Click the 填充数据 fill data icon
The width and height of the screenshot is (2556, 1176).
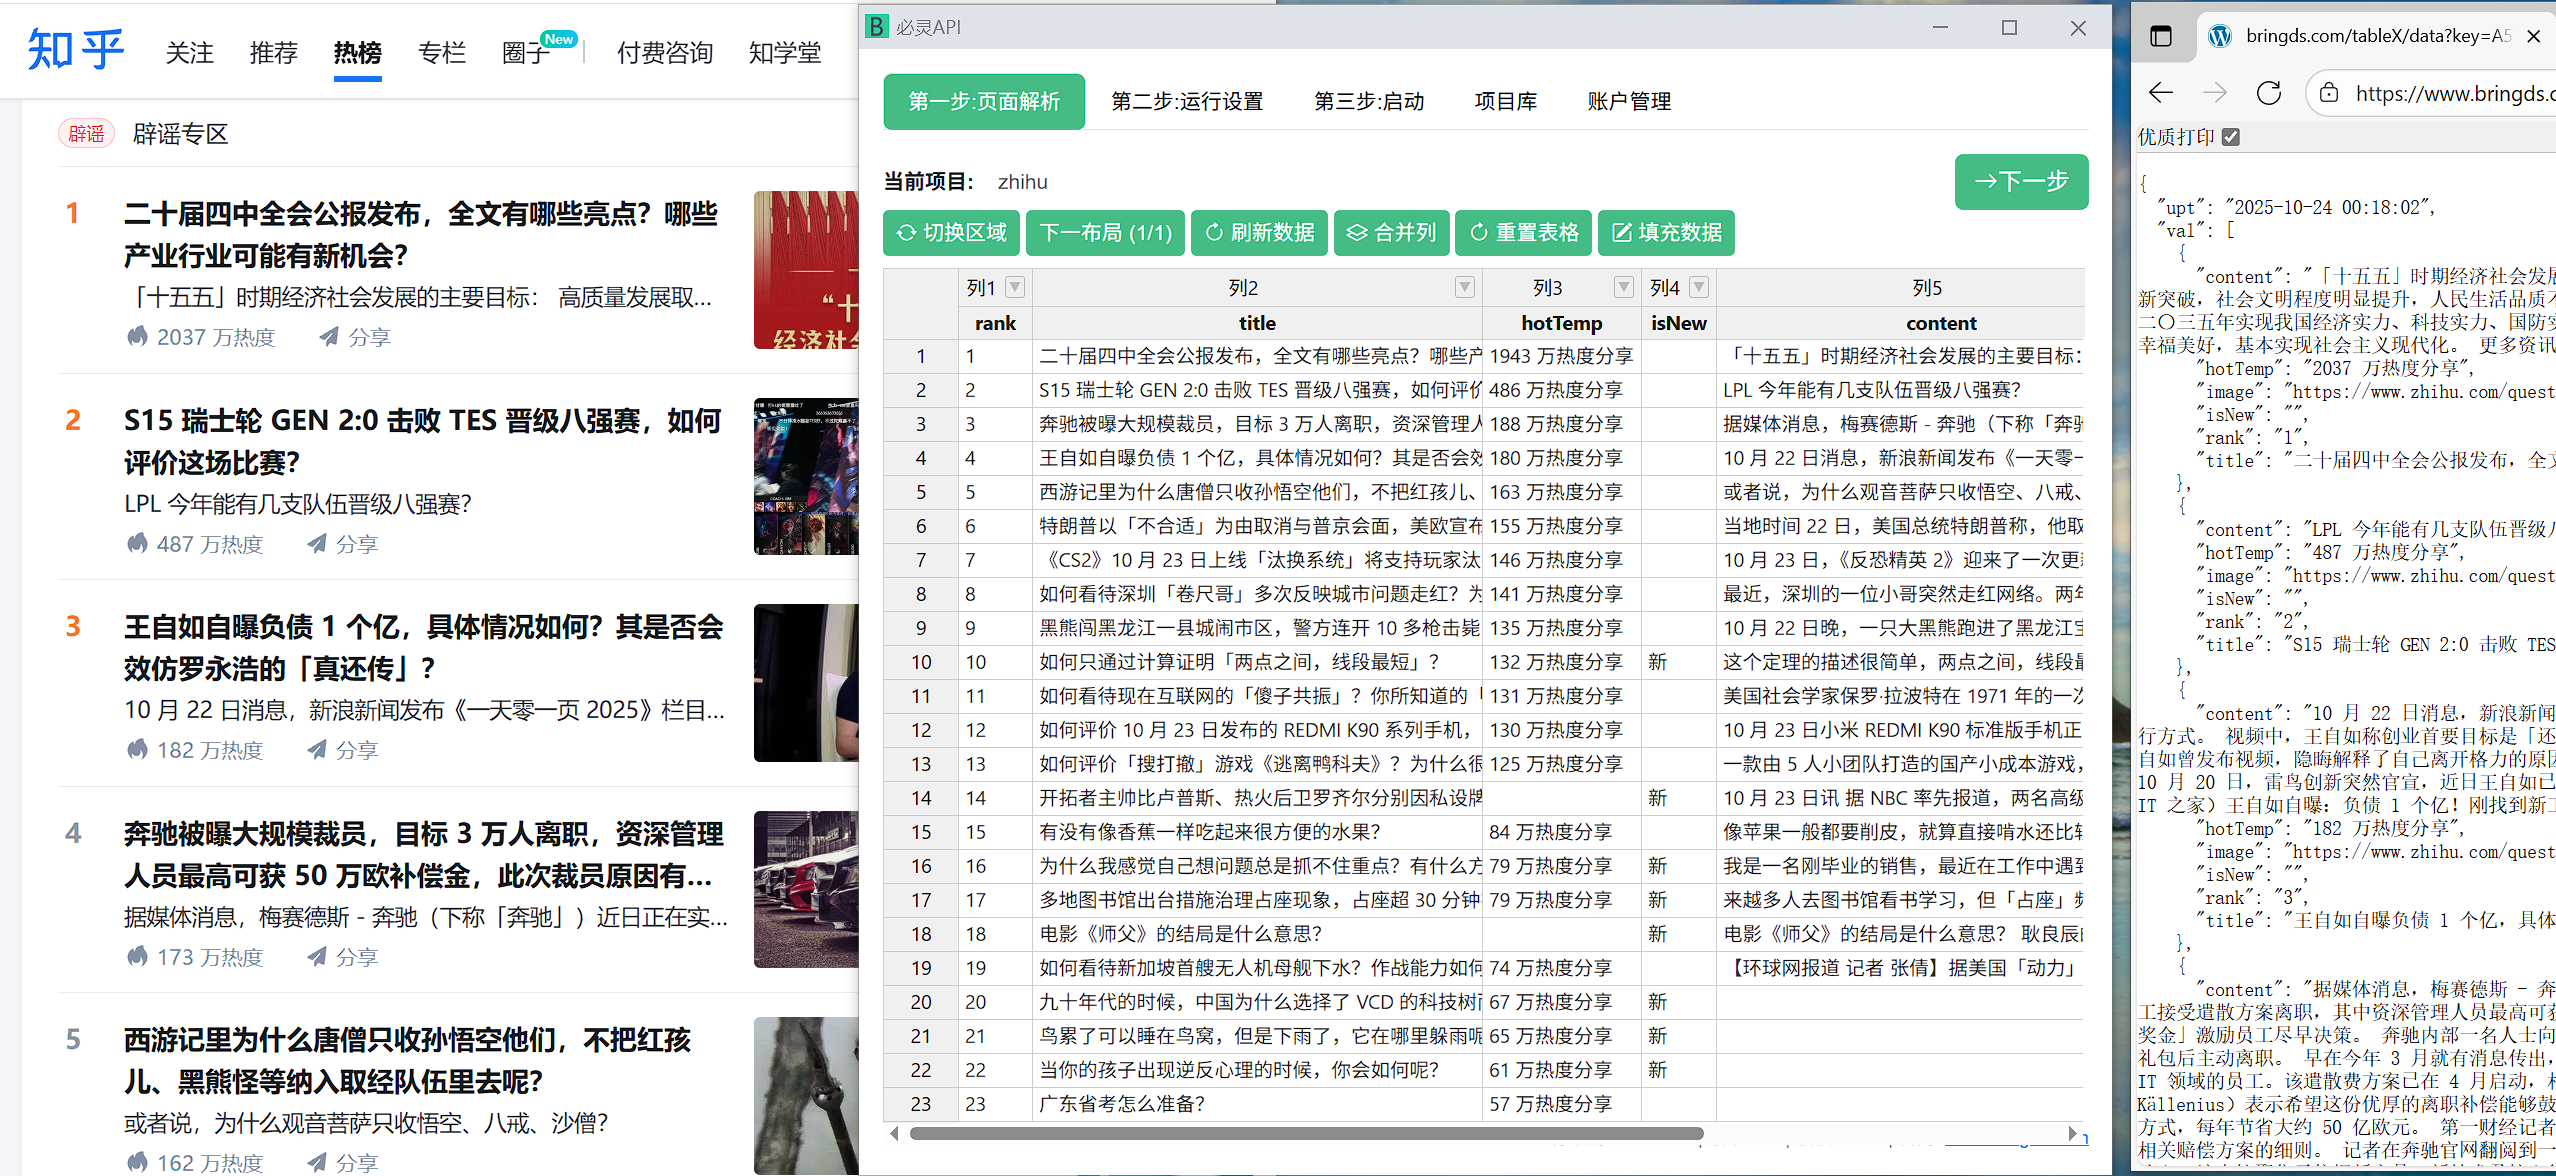[x=1622, y=233]
